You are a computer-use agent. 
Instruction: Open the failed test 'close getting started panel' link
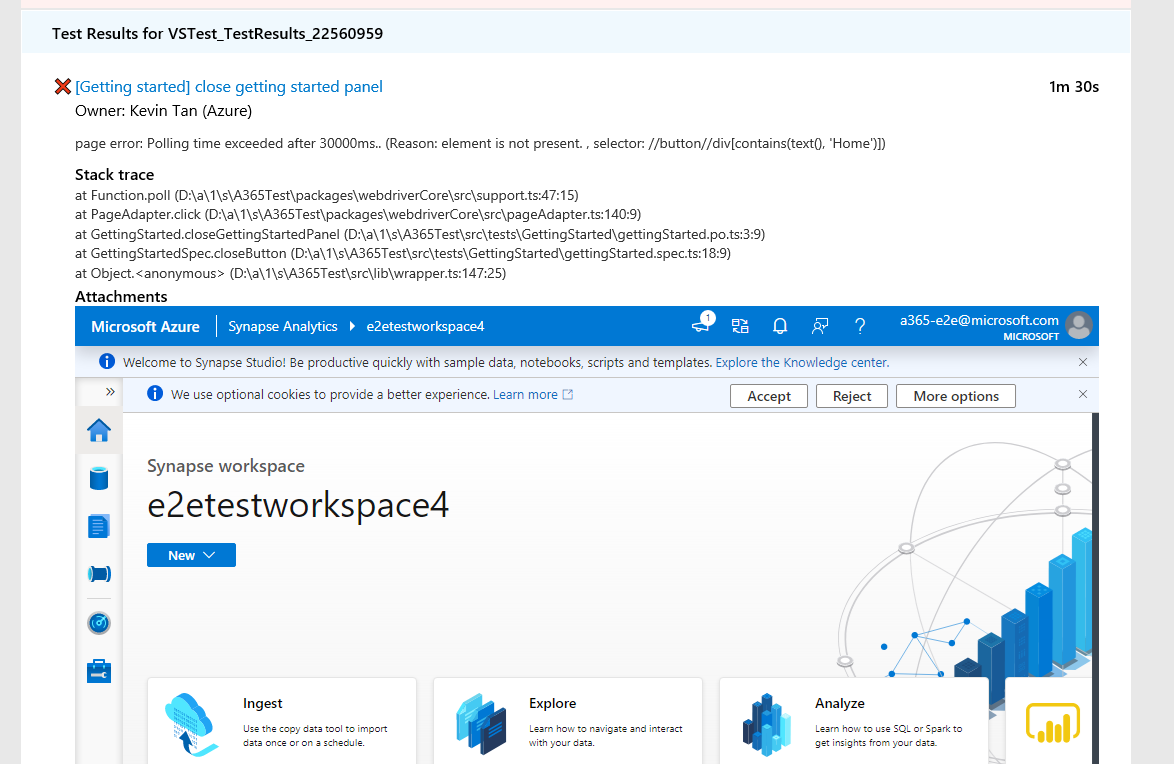coord(228,87)
